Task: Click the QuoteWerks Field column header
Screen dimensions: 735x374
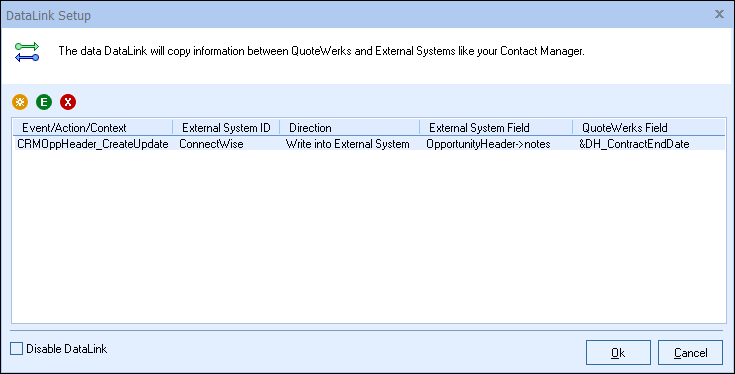Action: [649, 127]
